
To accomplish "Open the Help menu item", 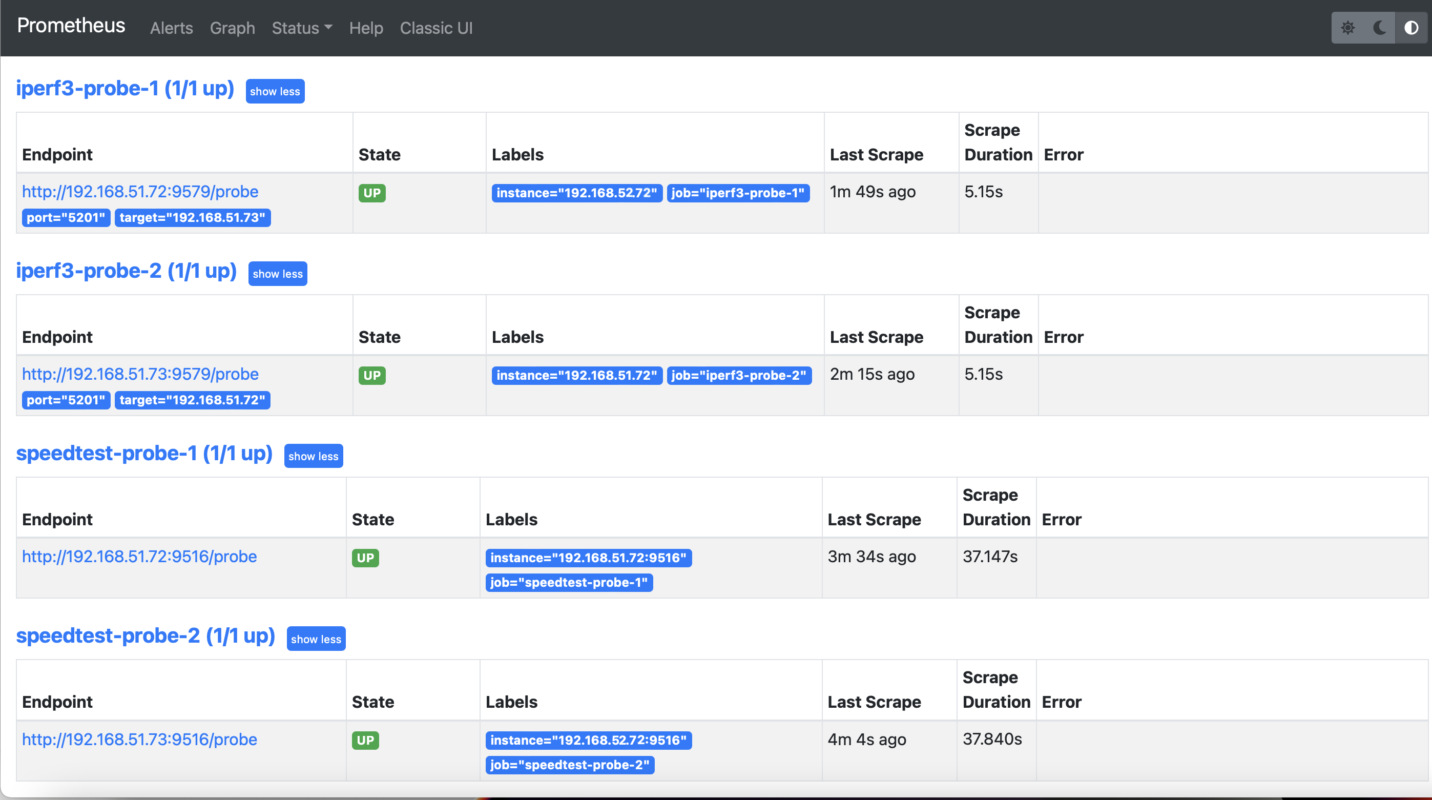I will [366, 28].
